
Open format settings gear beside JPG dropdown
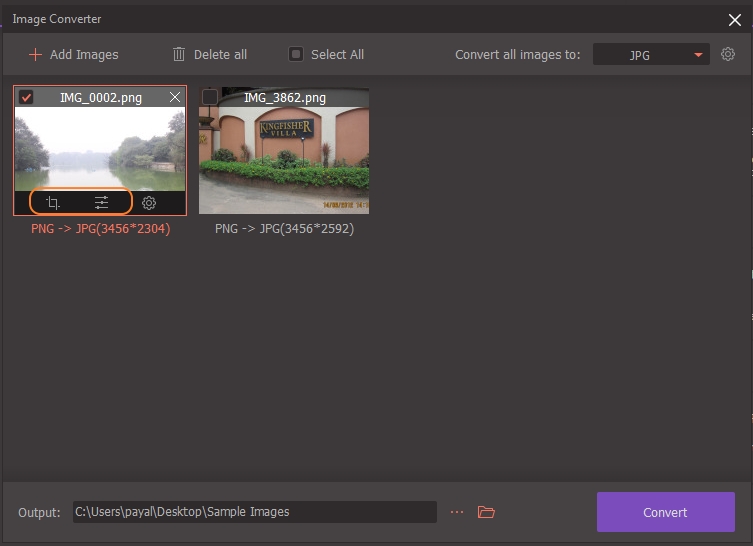[728, 54]
